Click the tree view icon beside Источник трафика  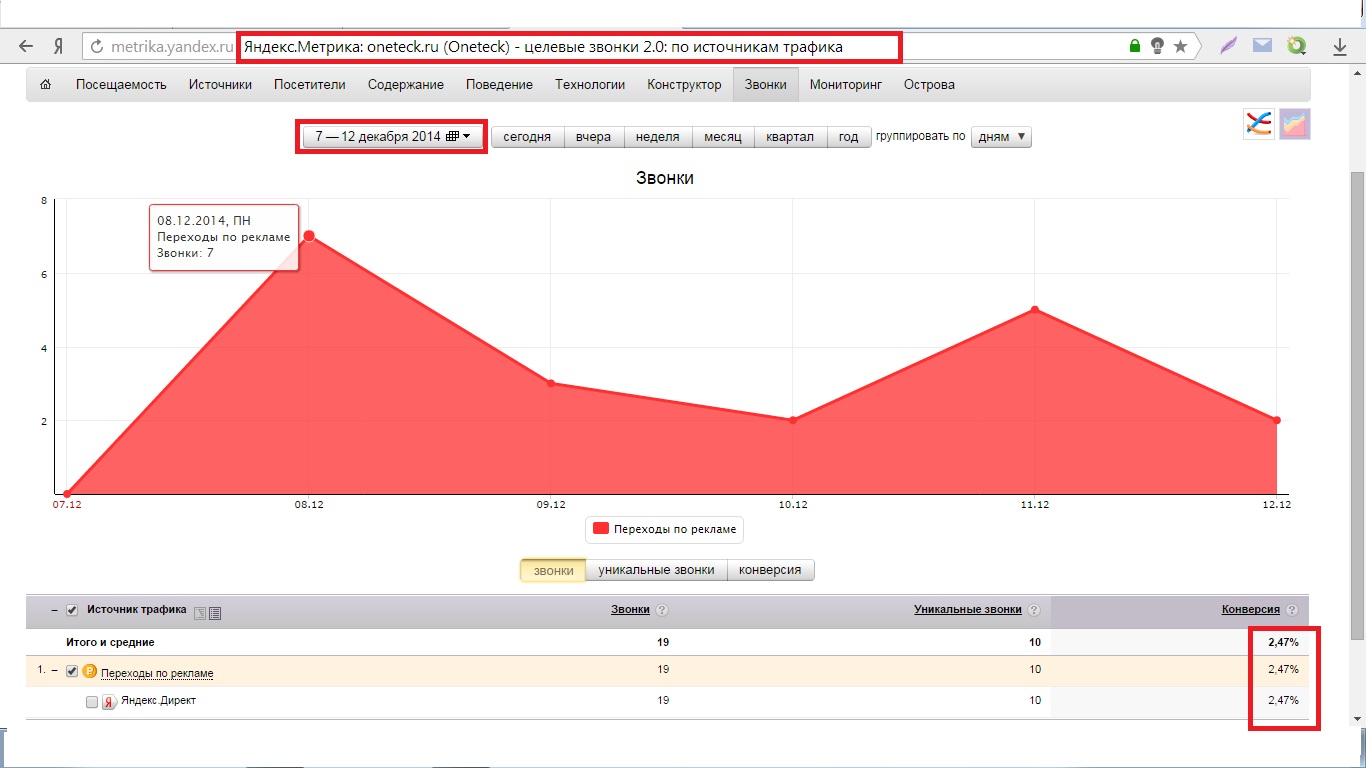(x=200, y=613)
